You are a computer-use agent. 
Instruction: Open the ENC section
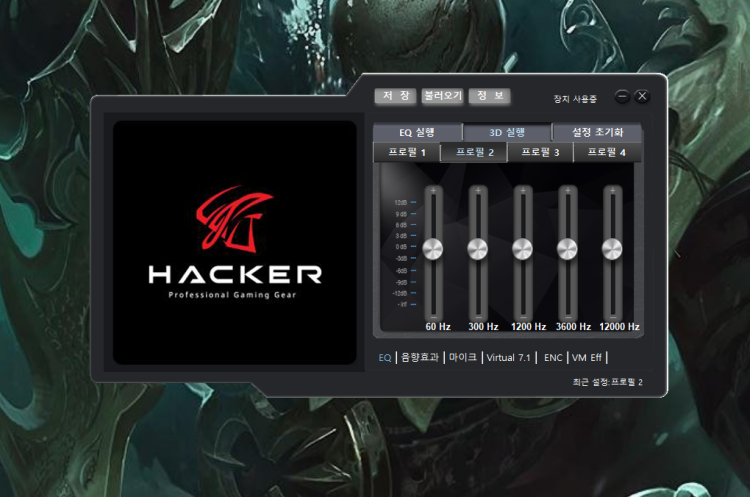point(553,357)
